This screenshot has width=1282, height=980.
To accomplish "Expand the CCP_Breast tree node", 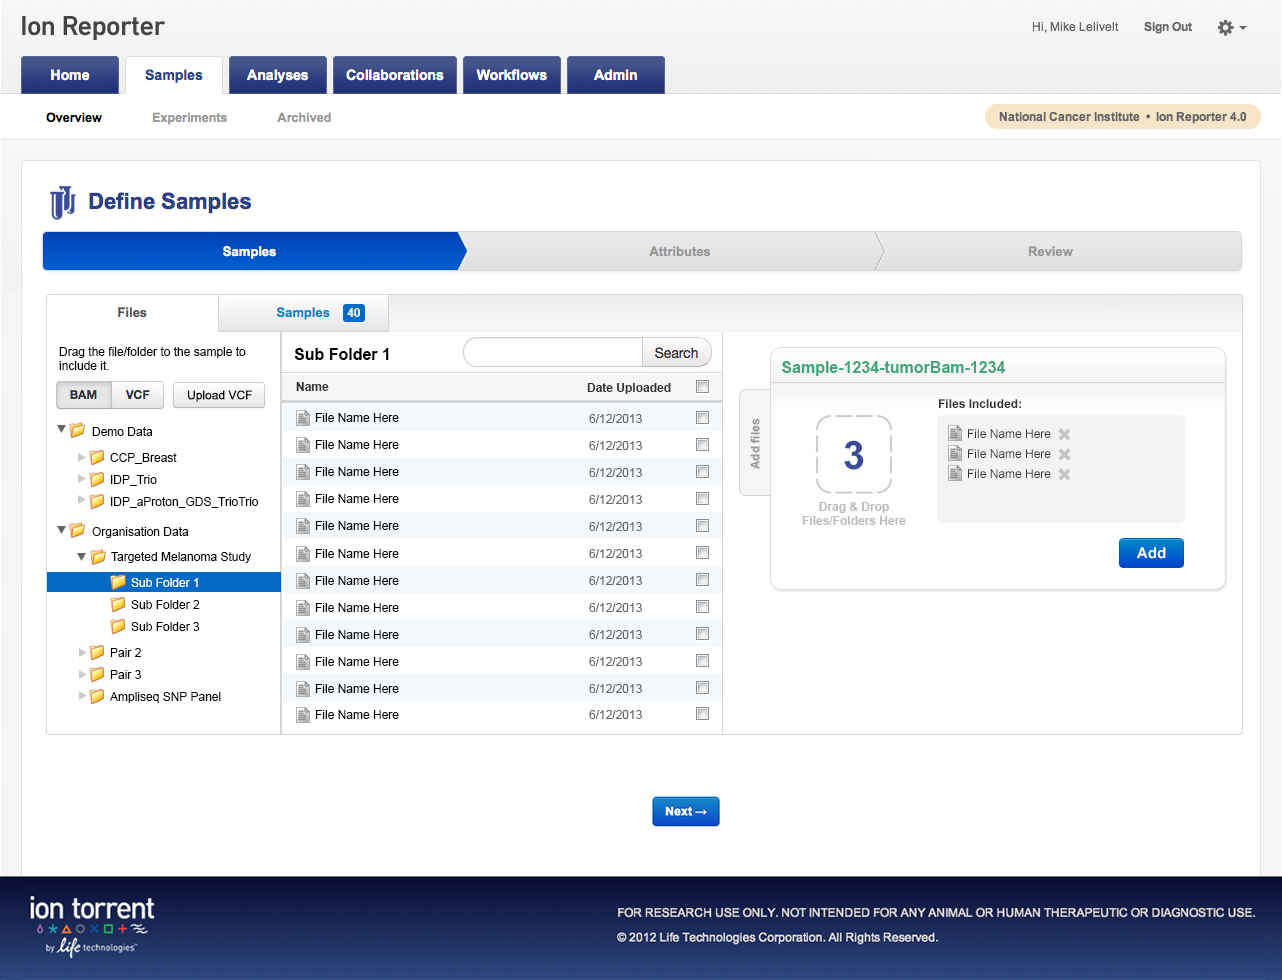I will (82, 457).
